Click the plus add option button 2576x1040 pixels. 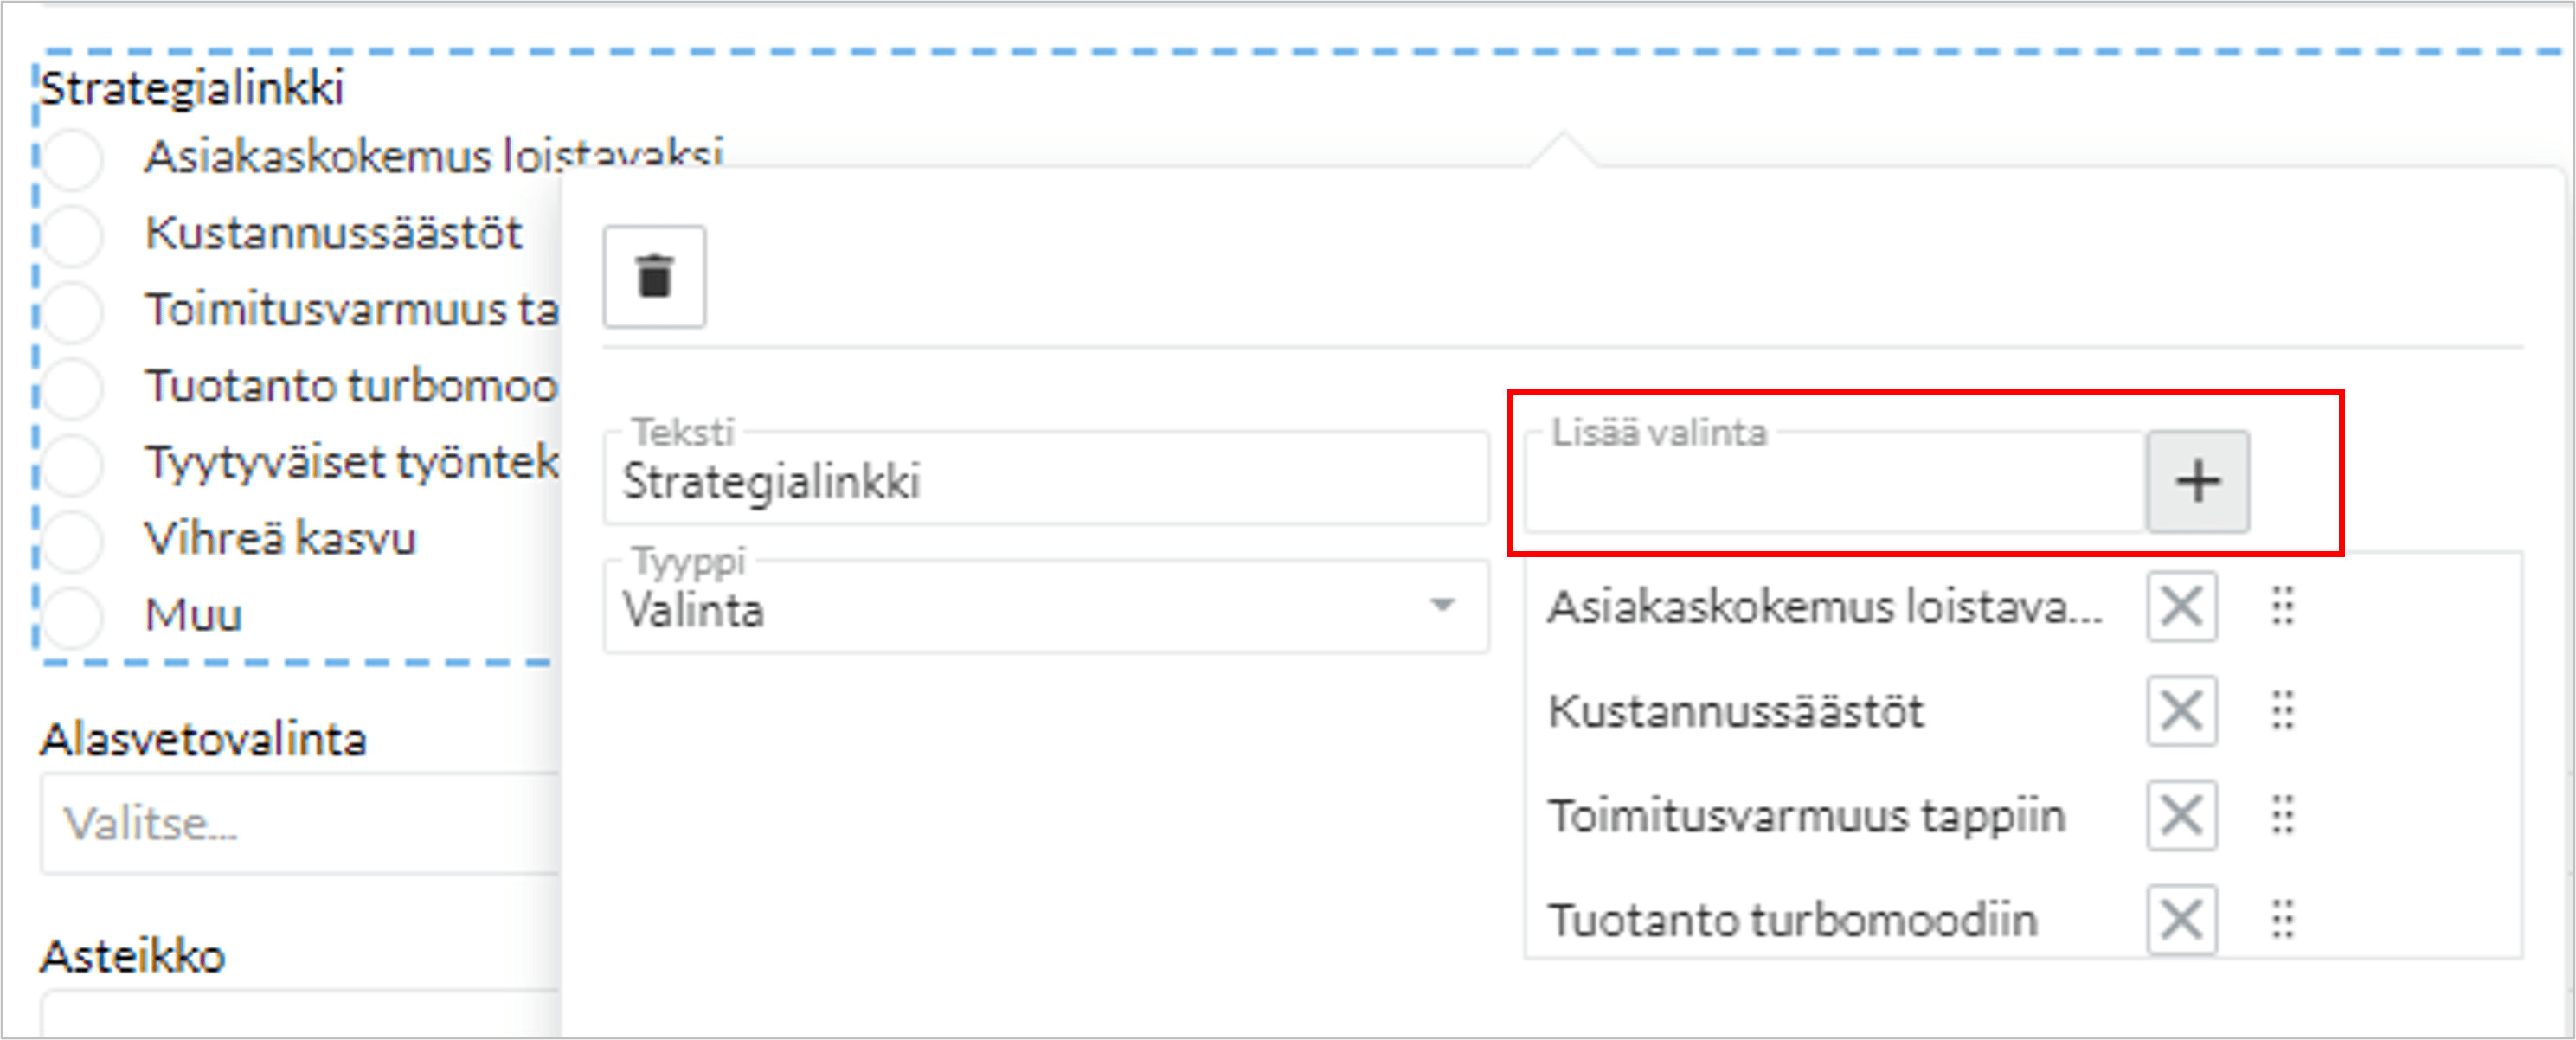2197,482
